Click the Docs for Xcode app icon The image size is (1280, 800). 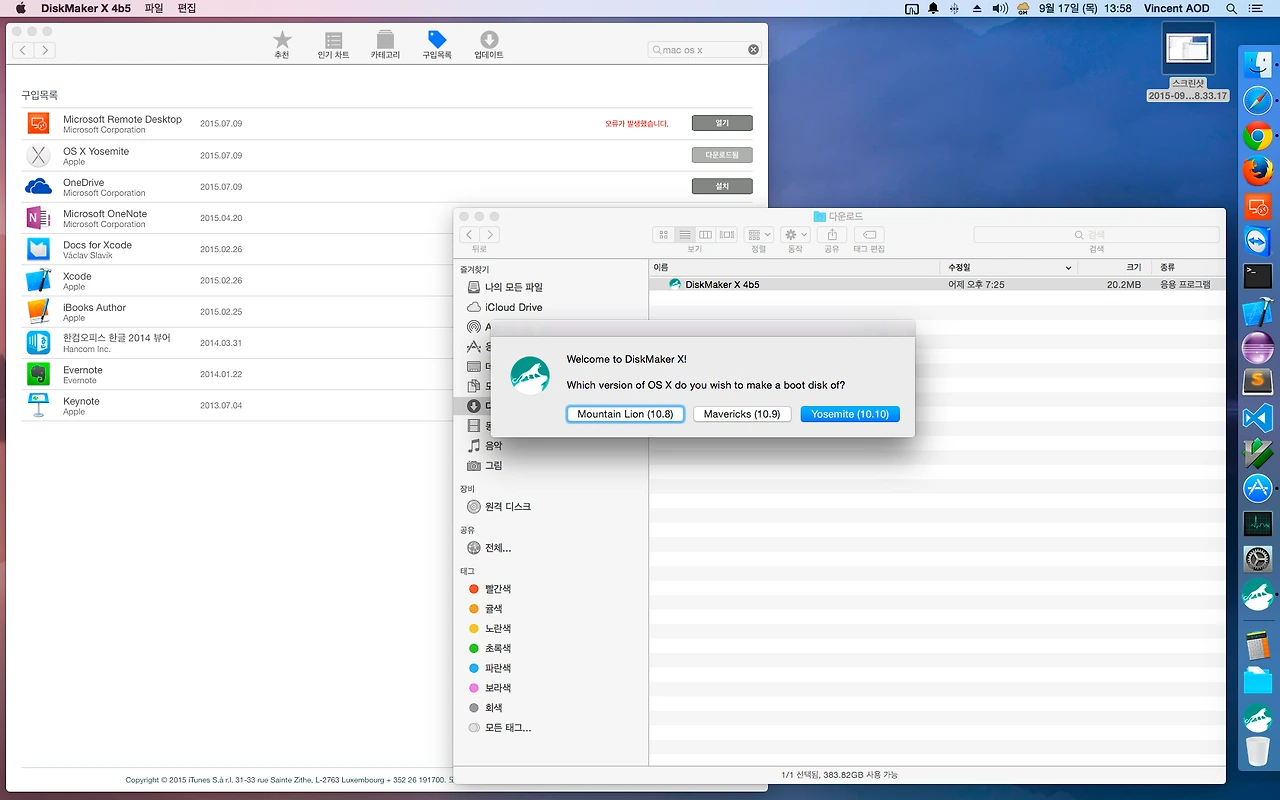(x=38, y=249)
